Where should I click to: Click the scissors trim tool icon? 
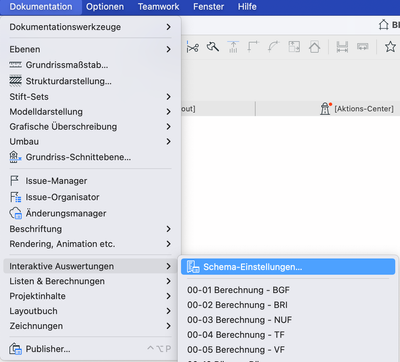(x=192, y=47)
